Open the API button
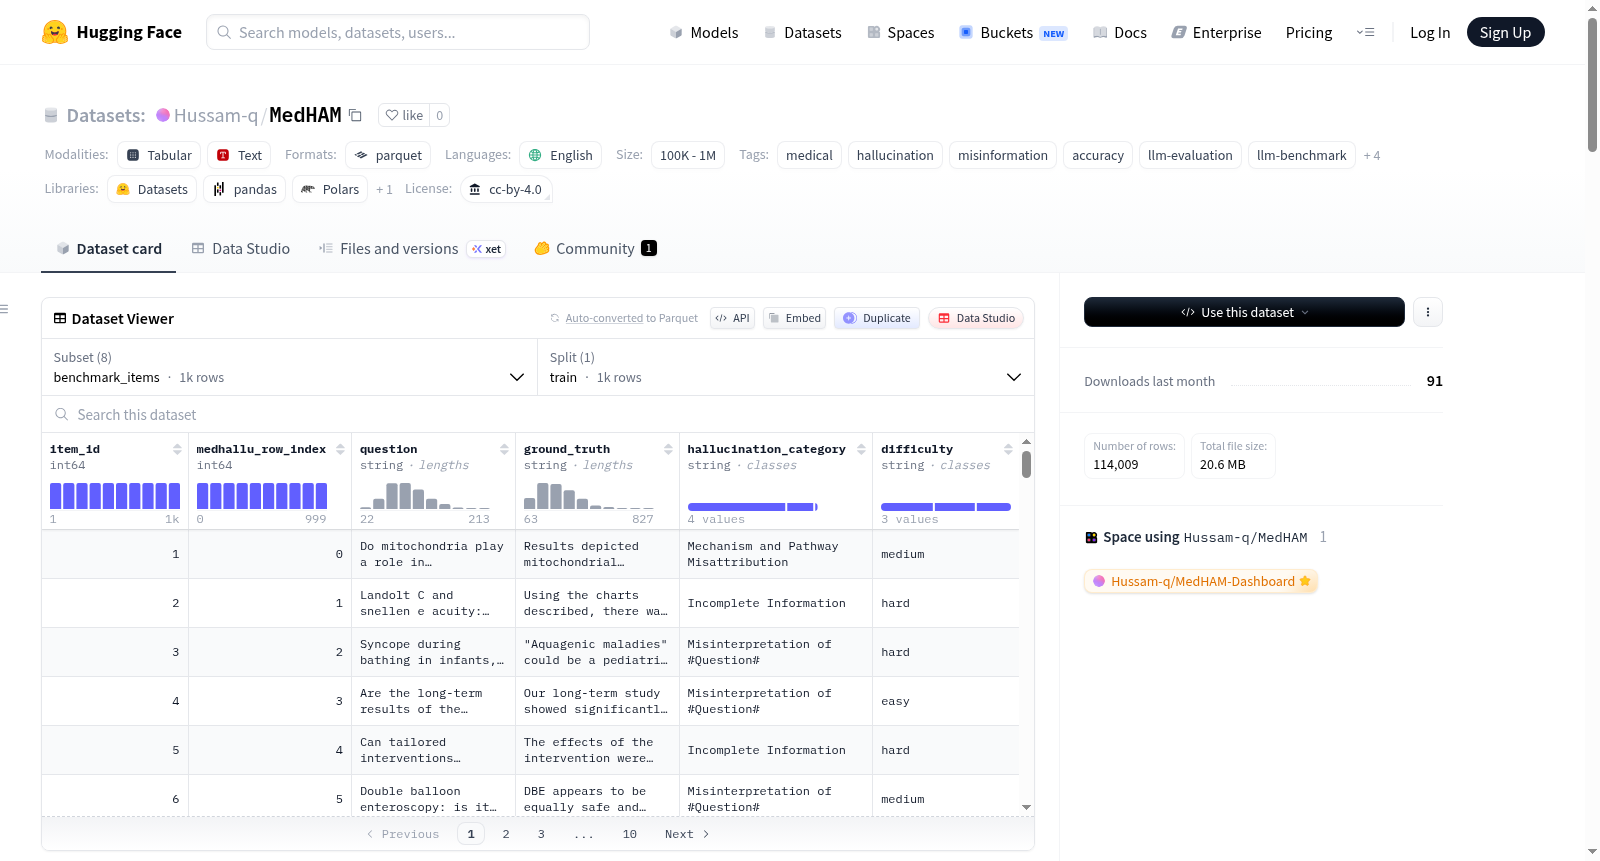The image size is (1600, 861). point(732,318)
